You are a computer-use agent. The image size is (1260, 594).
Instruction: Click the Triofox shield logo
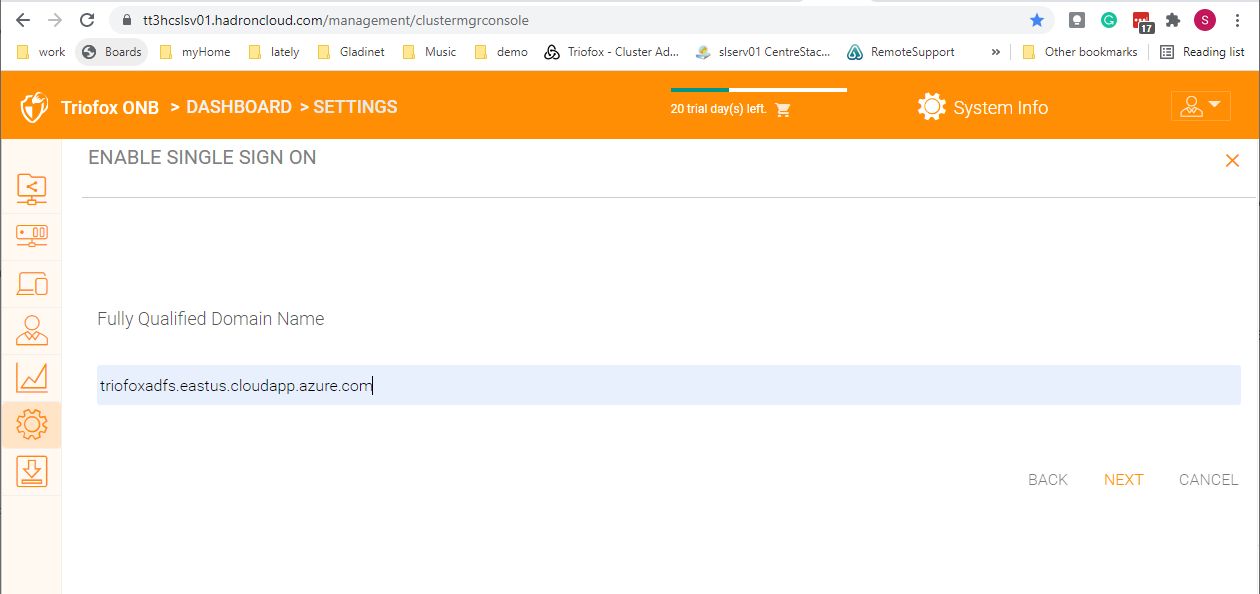point(35,107)
